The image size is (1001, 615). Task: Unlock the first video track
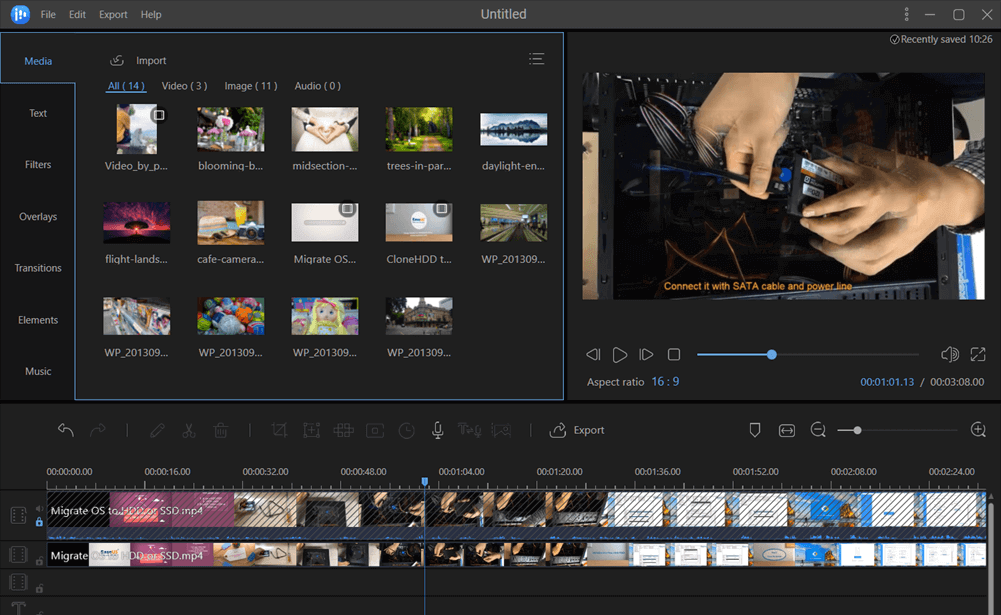click(x=39, y=521)
